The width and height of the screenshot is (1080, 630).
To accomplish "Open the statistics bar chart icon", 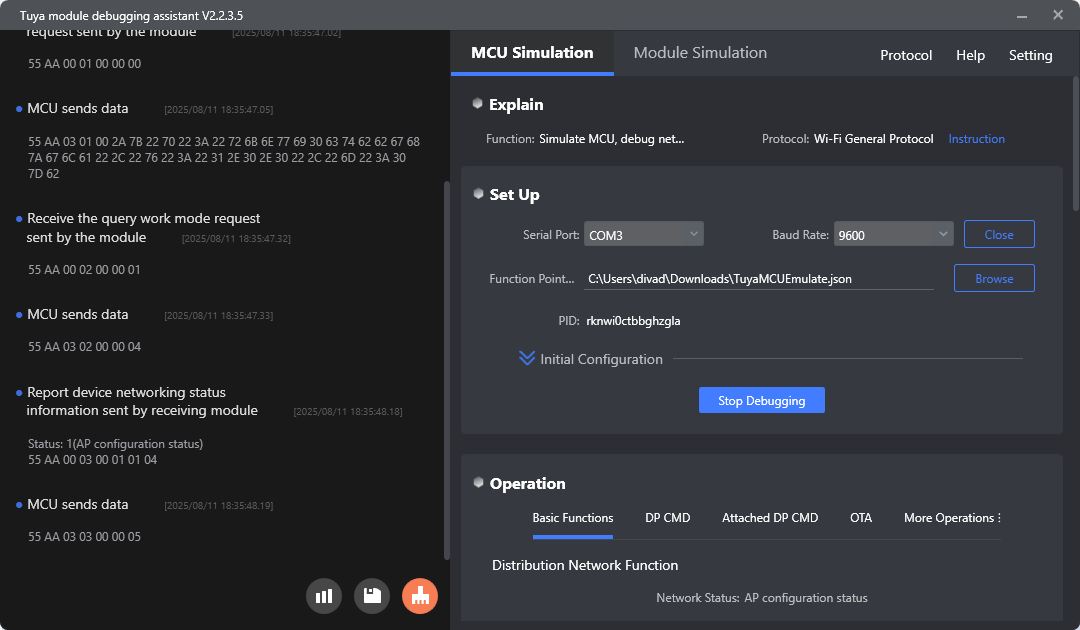I will click(324, 596).
